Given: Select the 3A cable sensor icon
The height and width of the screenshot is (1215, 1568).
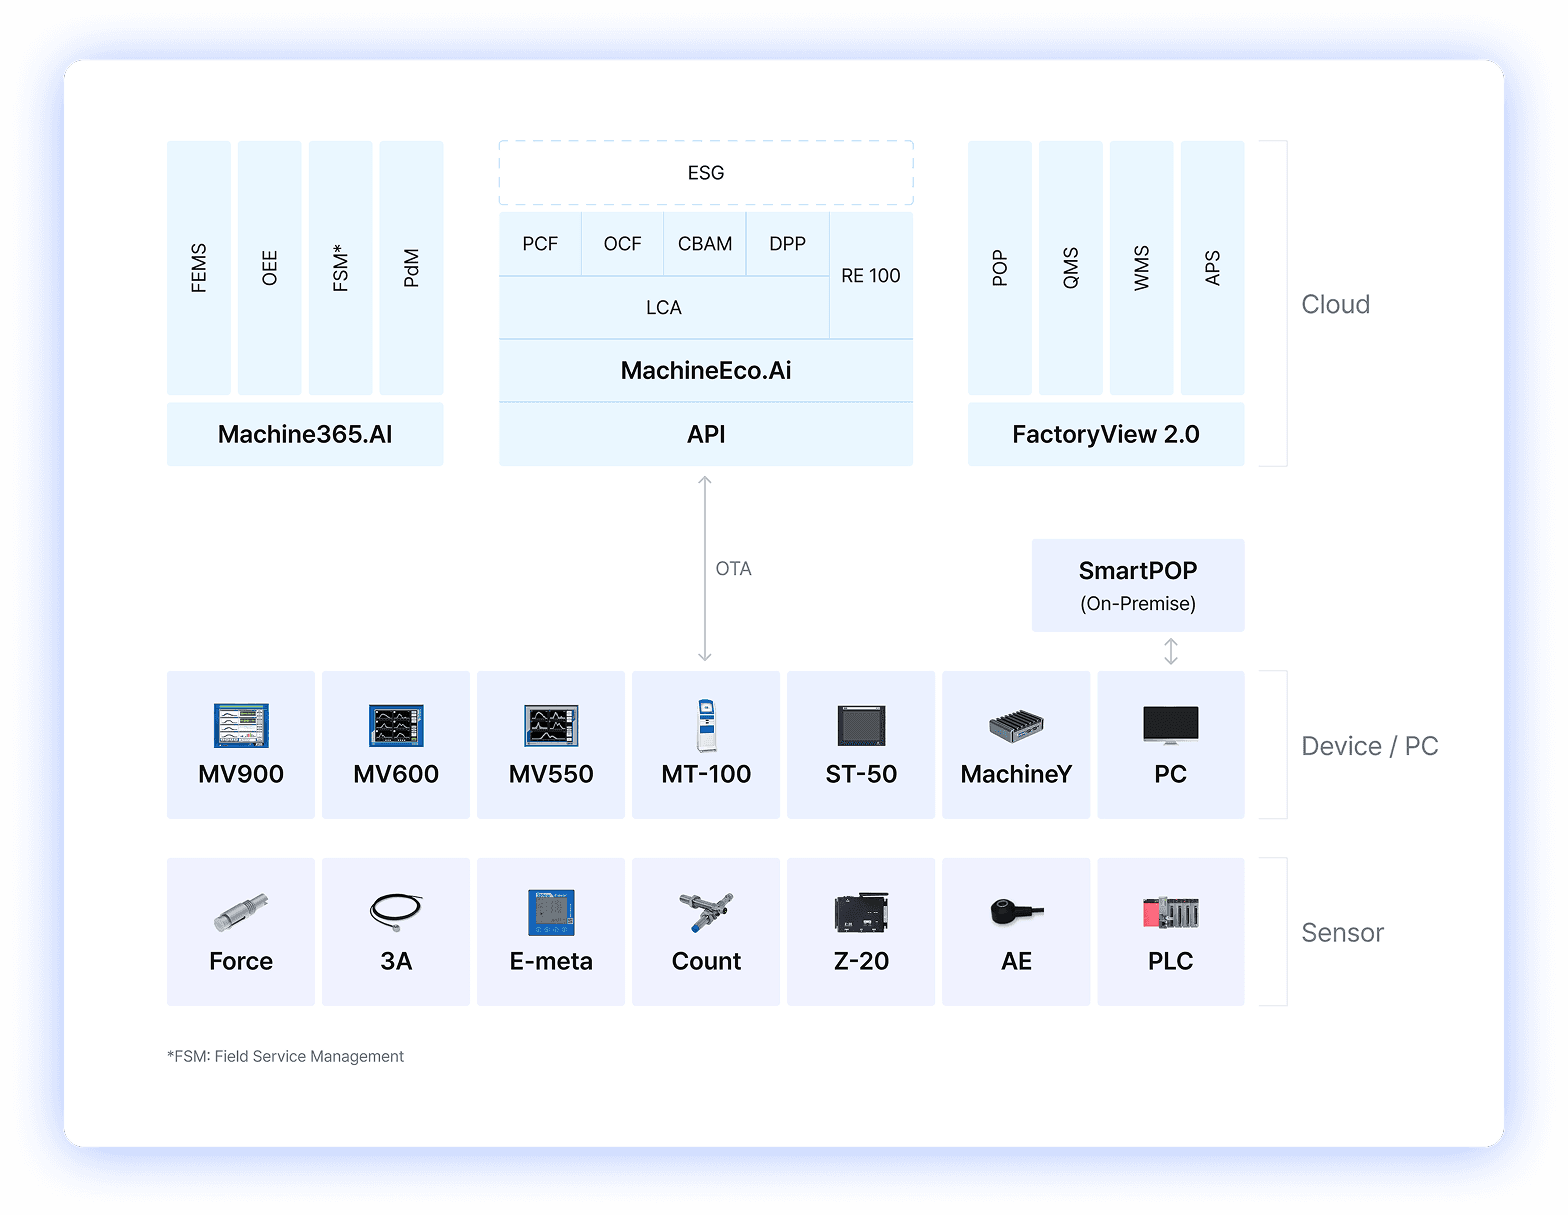Looking at the screenshot, I should (x=396, y=912).
